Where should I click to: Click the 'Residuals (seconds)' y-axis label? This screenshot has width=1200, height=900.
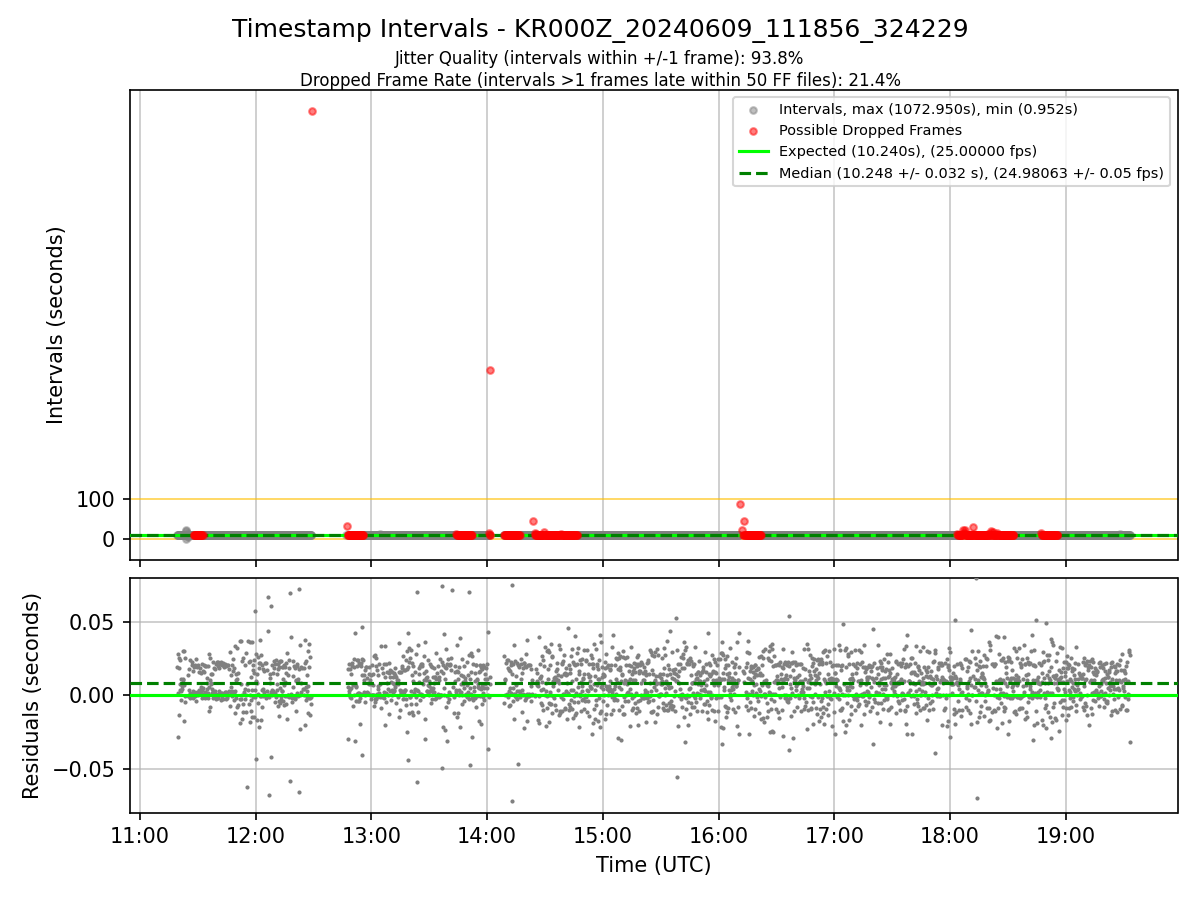coord(32,696)
